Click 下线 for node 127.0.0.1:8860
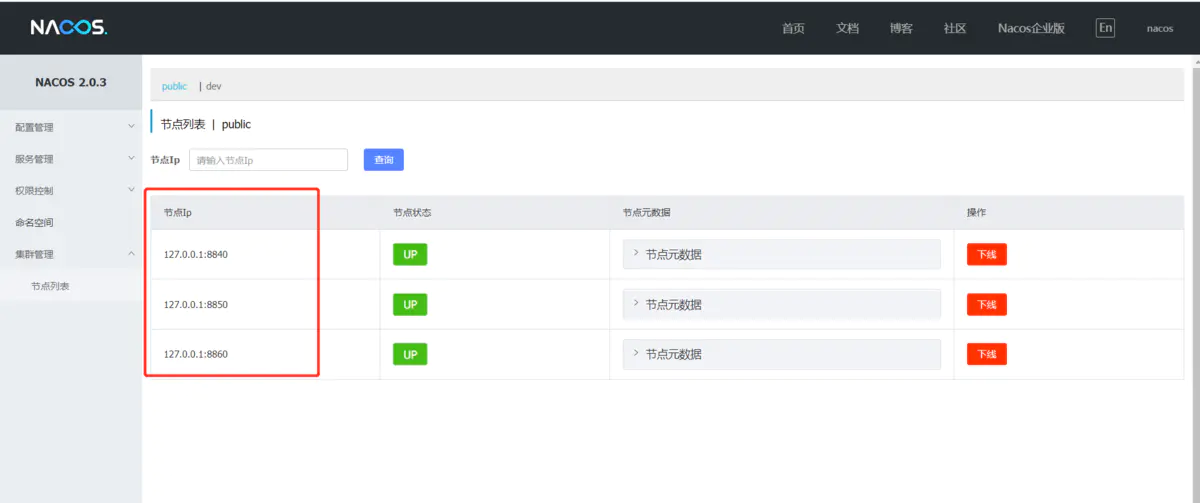The image size is (1200, 503). click(986, 354)
